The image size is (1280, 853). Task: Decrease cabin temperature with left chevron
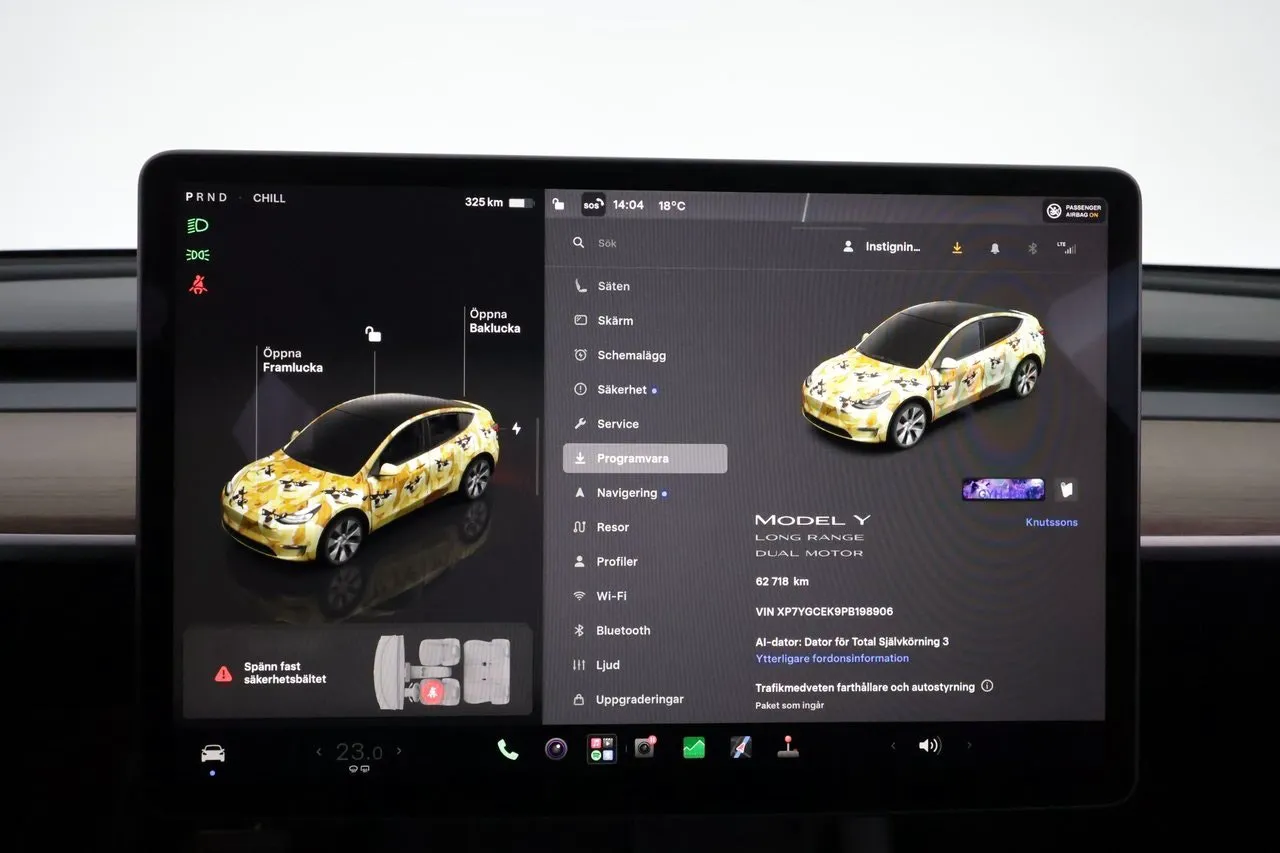pyautogui.click(x=319, y=751)
